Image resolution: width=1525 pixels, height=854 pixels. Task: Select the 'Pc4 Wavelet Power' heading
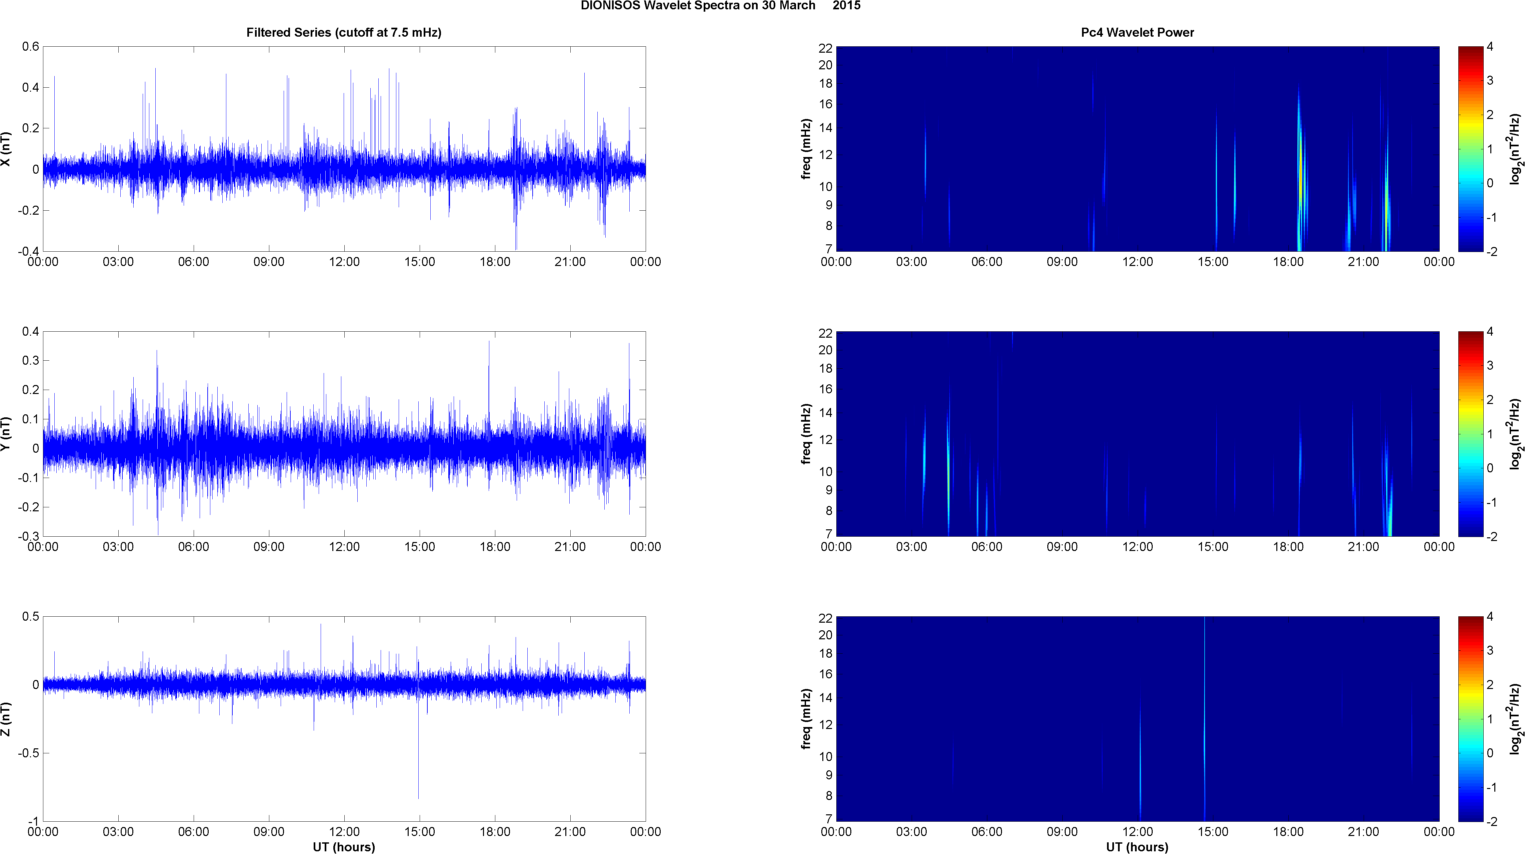click(x=1137, y=32)
